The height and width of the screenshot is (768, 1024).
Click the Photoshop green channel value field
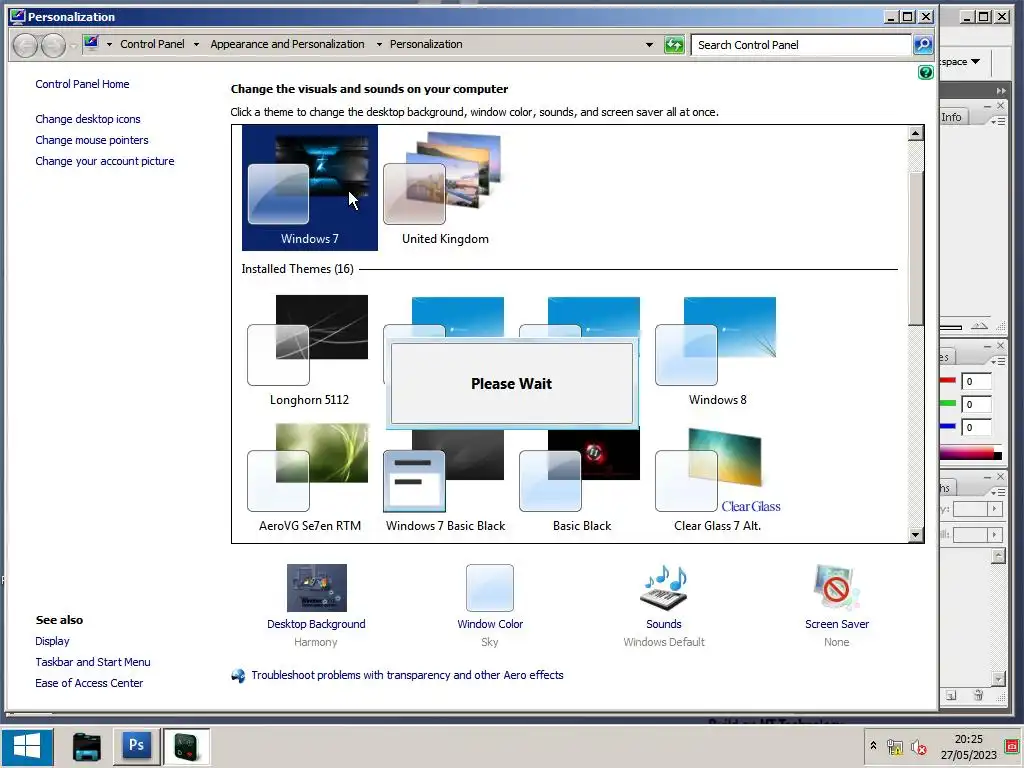click(x=976, y=404)
